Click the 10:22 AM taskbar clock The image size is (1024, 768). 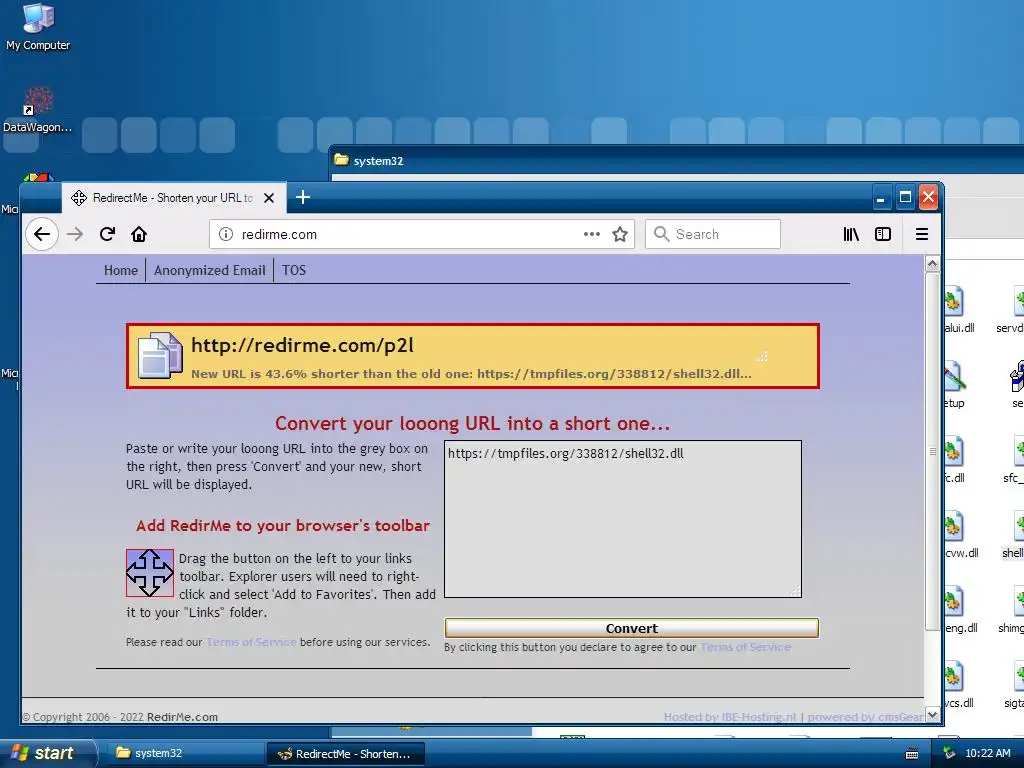(987, 753)
